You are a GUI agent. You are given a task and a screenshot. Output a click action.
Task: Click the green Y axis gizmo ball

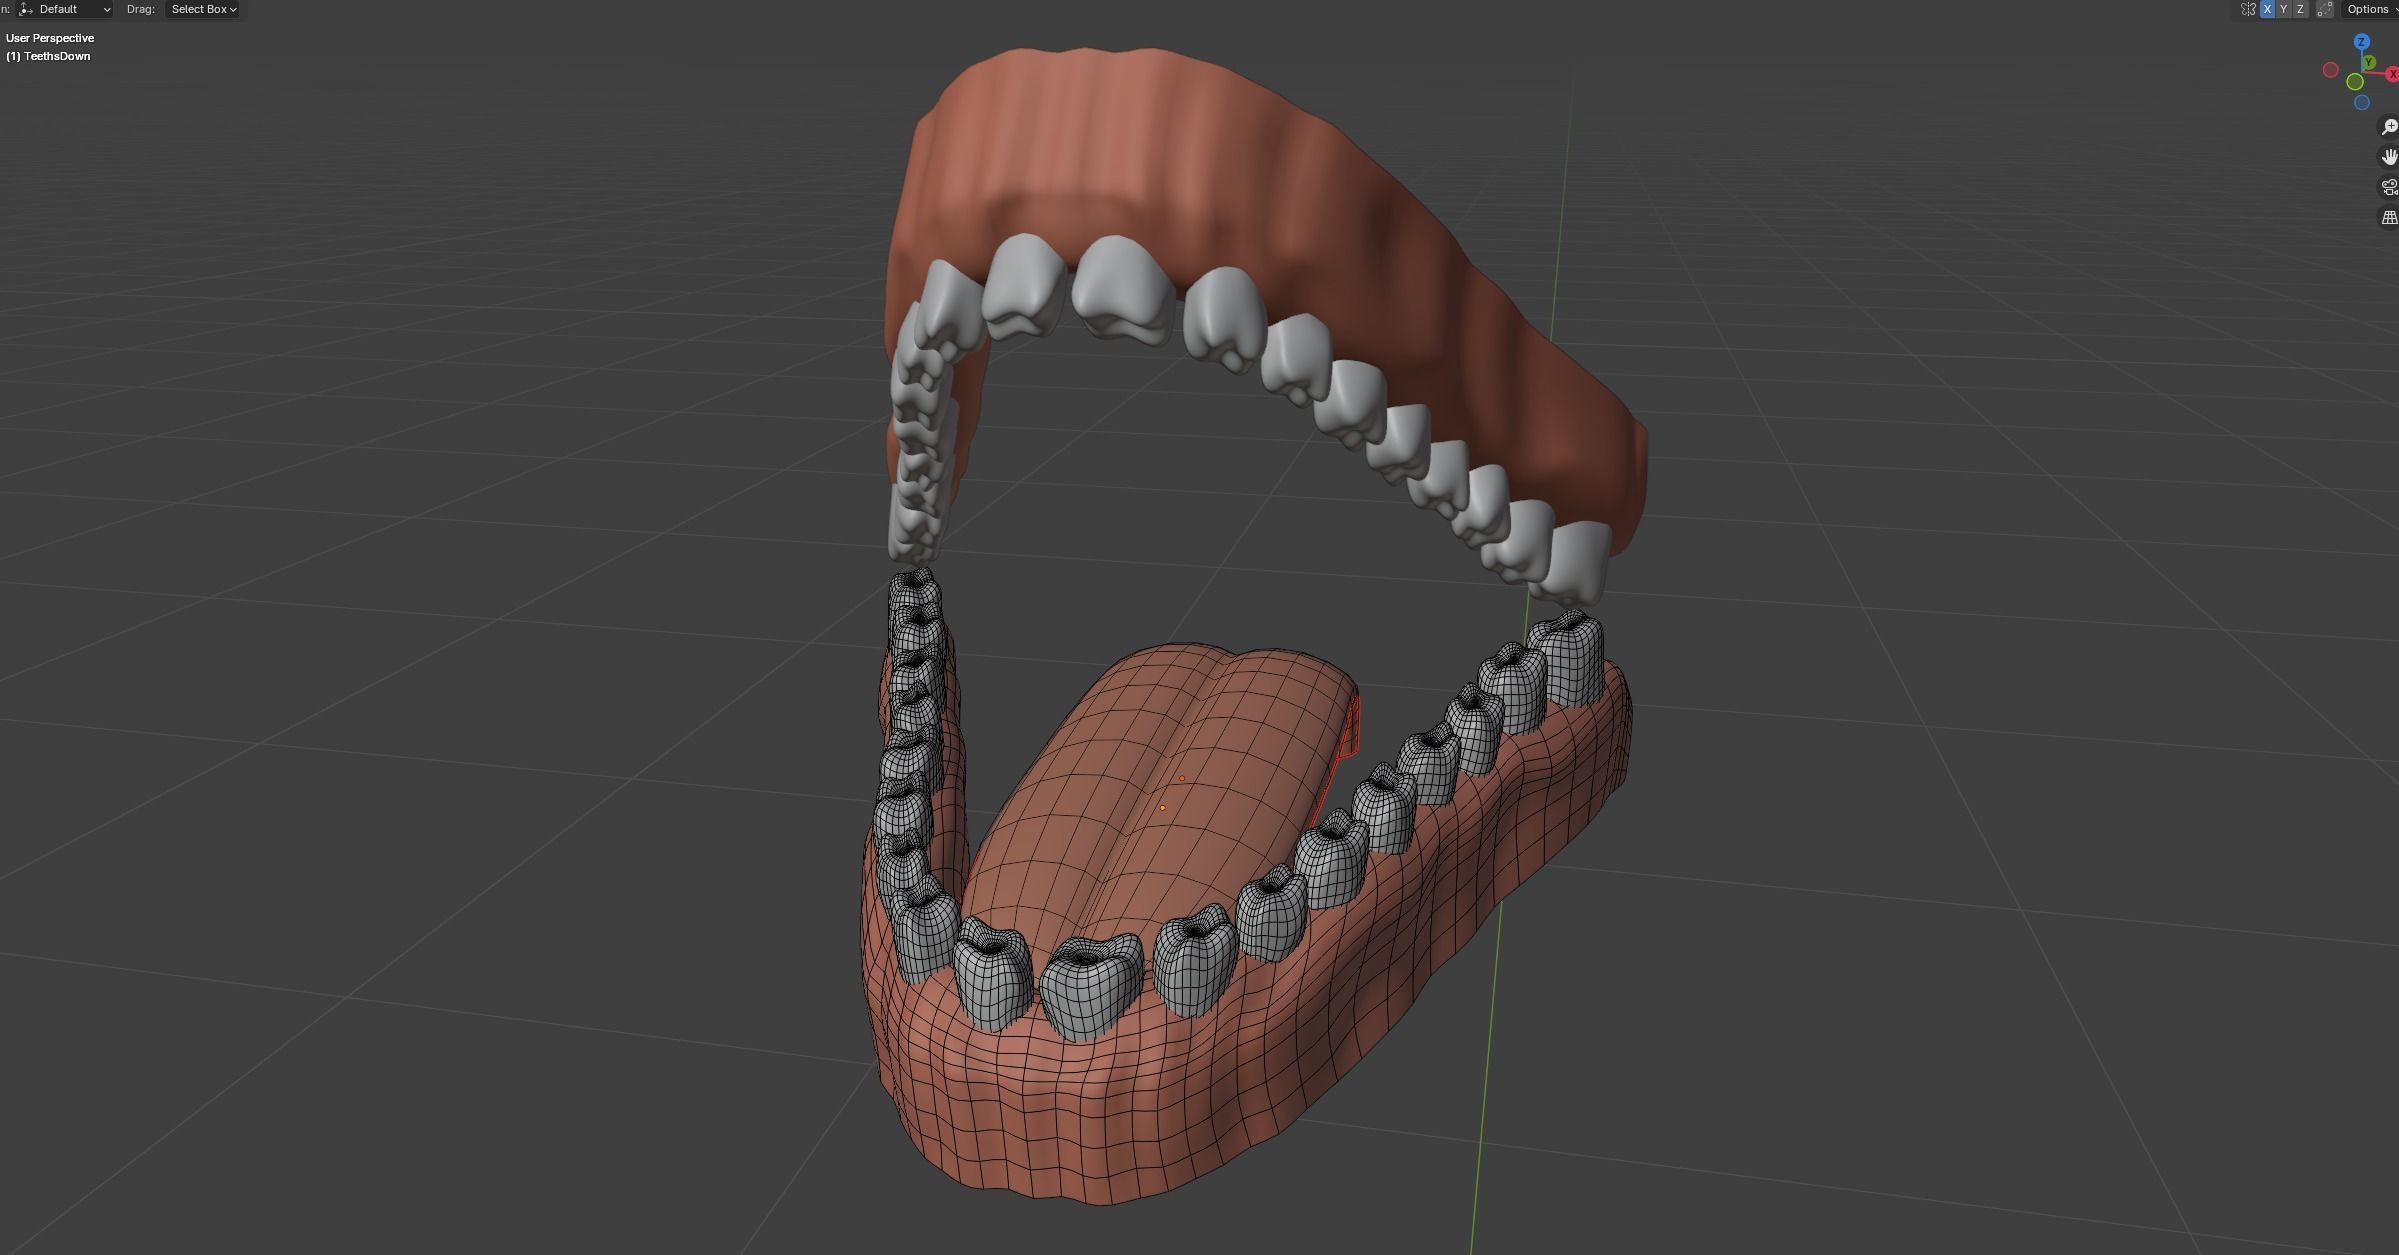click(x=2369, y=63)
